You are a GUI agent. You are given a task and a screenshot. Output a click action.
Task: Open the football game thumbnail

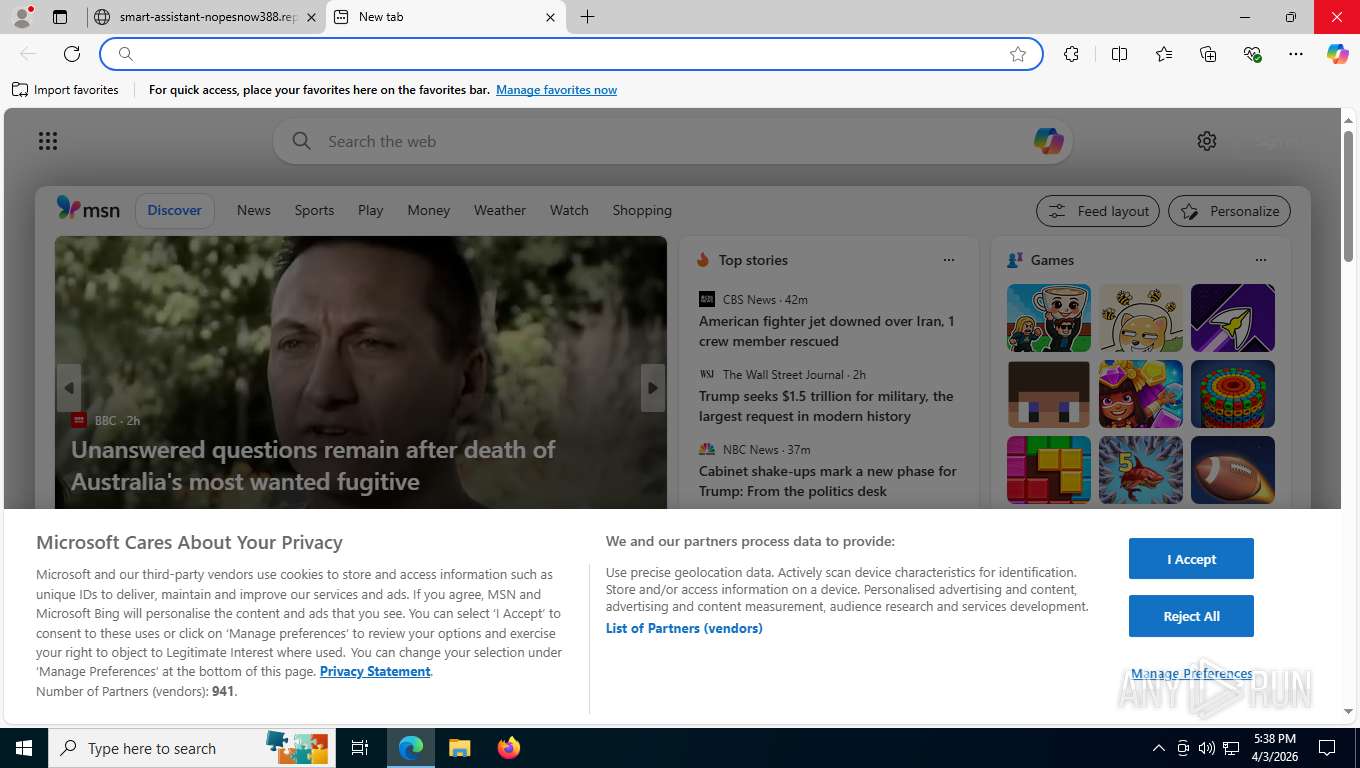(x=1233, y=470)
